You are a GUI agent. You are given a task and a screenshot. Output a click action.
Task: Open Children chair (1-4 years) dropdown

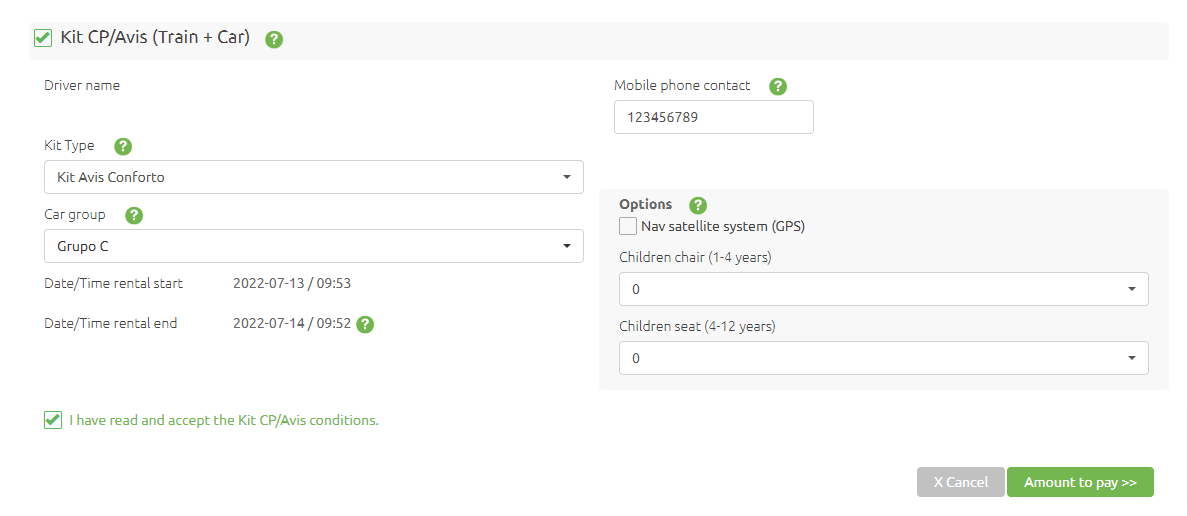tap(883, 289)
